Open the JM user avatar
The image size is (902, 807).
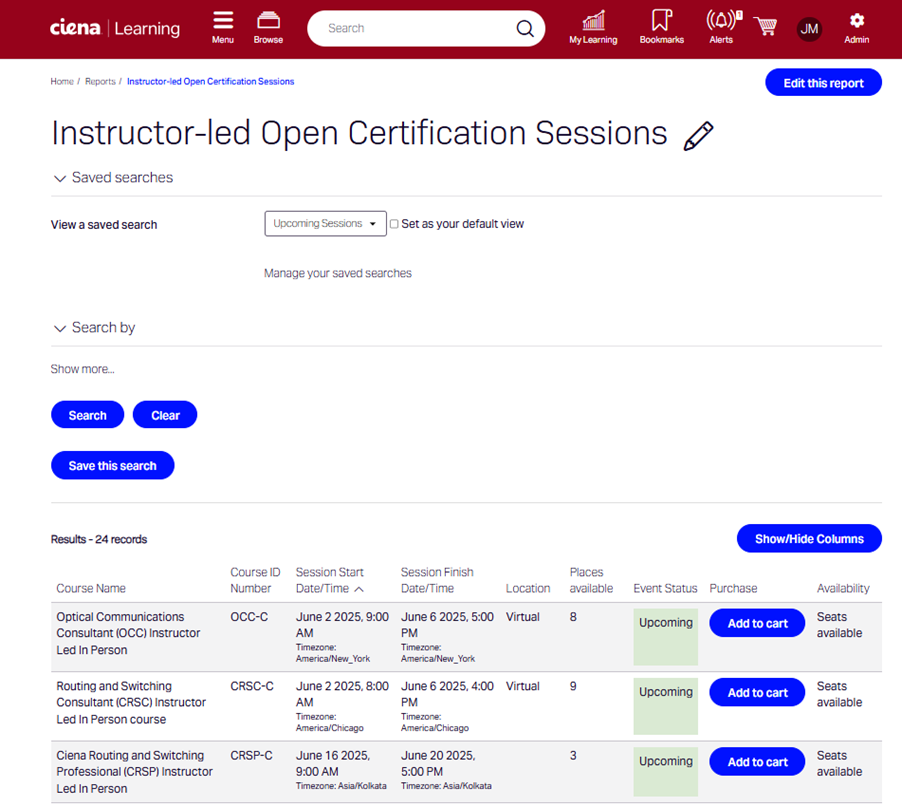[x=809, y=29]
